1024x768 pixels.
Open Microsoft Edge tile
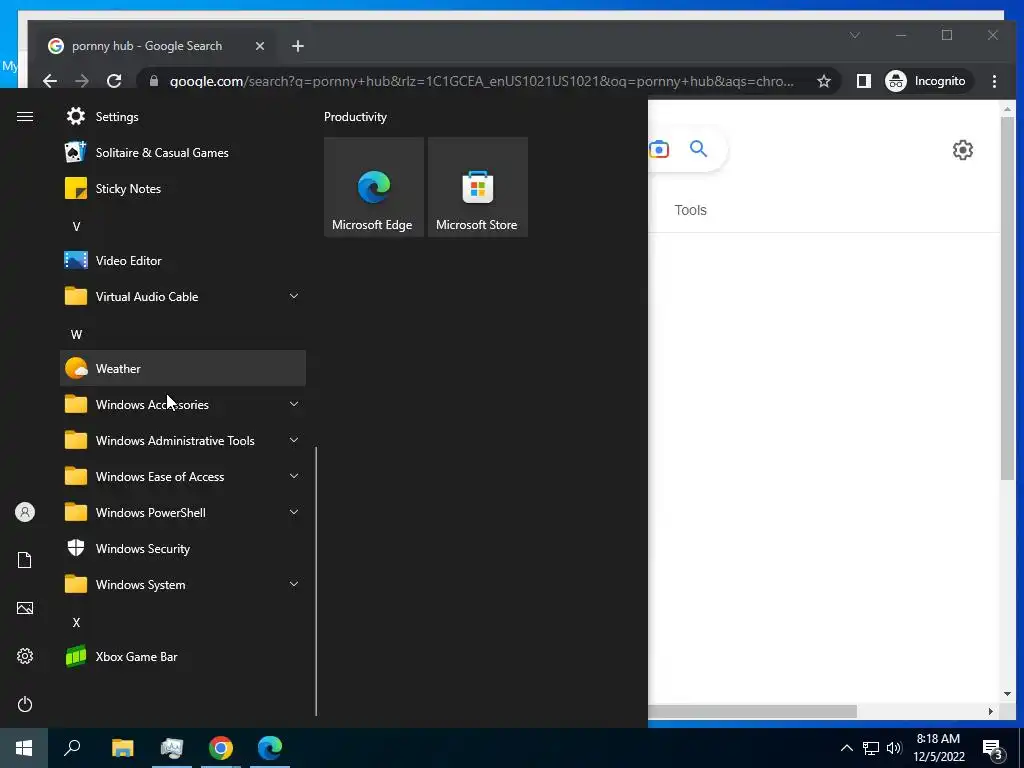[x=374, y=187]
